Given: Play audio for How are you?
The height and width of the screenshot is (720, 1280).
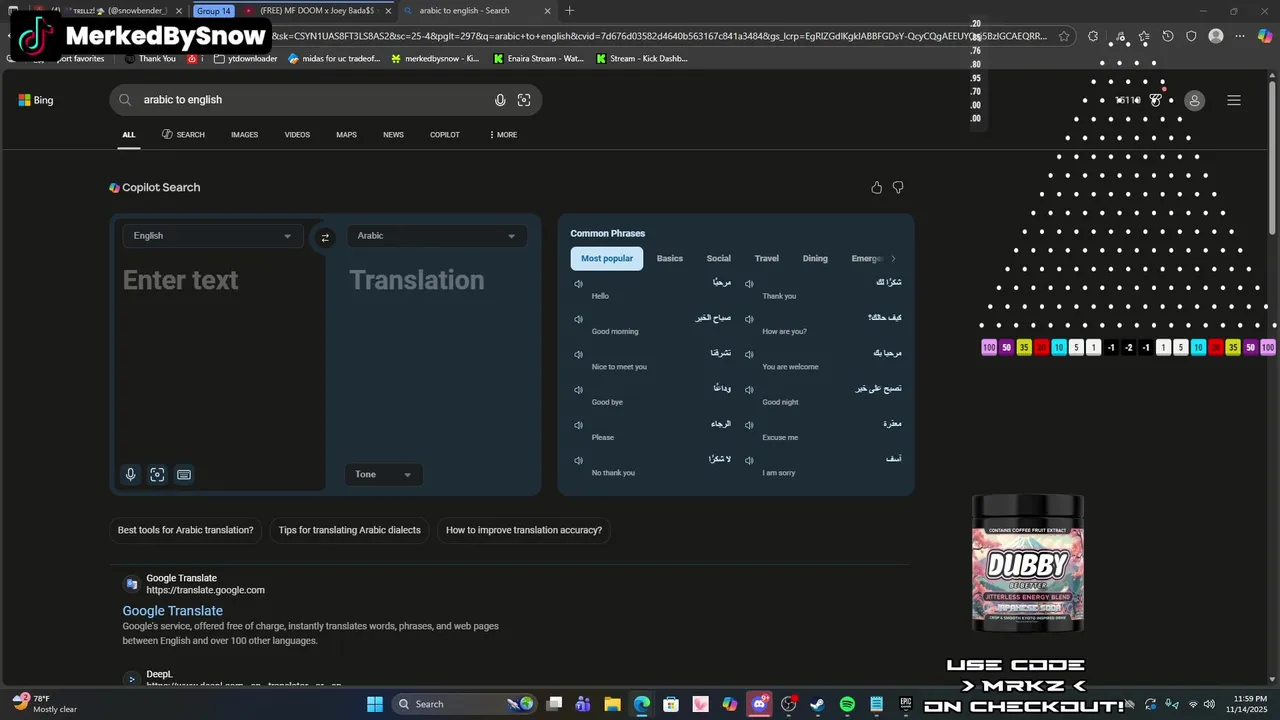Looking at the screenshot, I should [x=749, y=319].
